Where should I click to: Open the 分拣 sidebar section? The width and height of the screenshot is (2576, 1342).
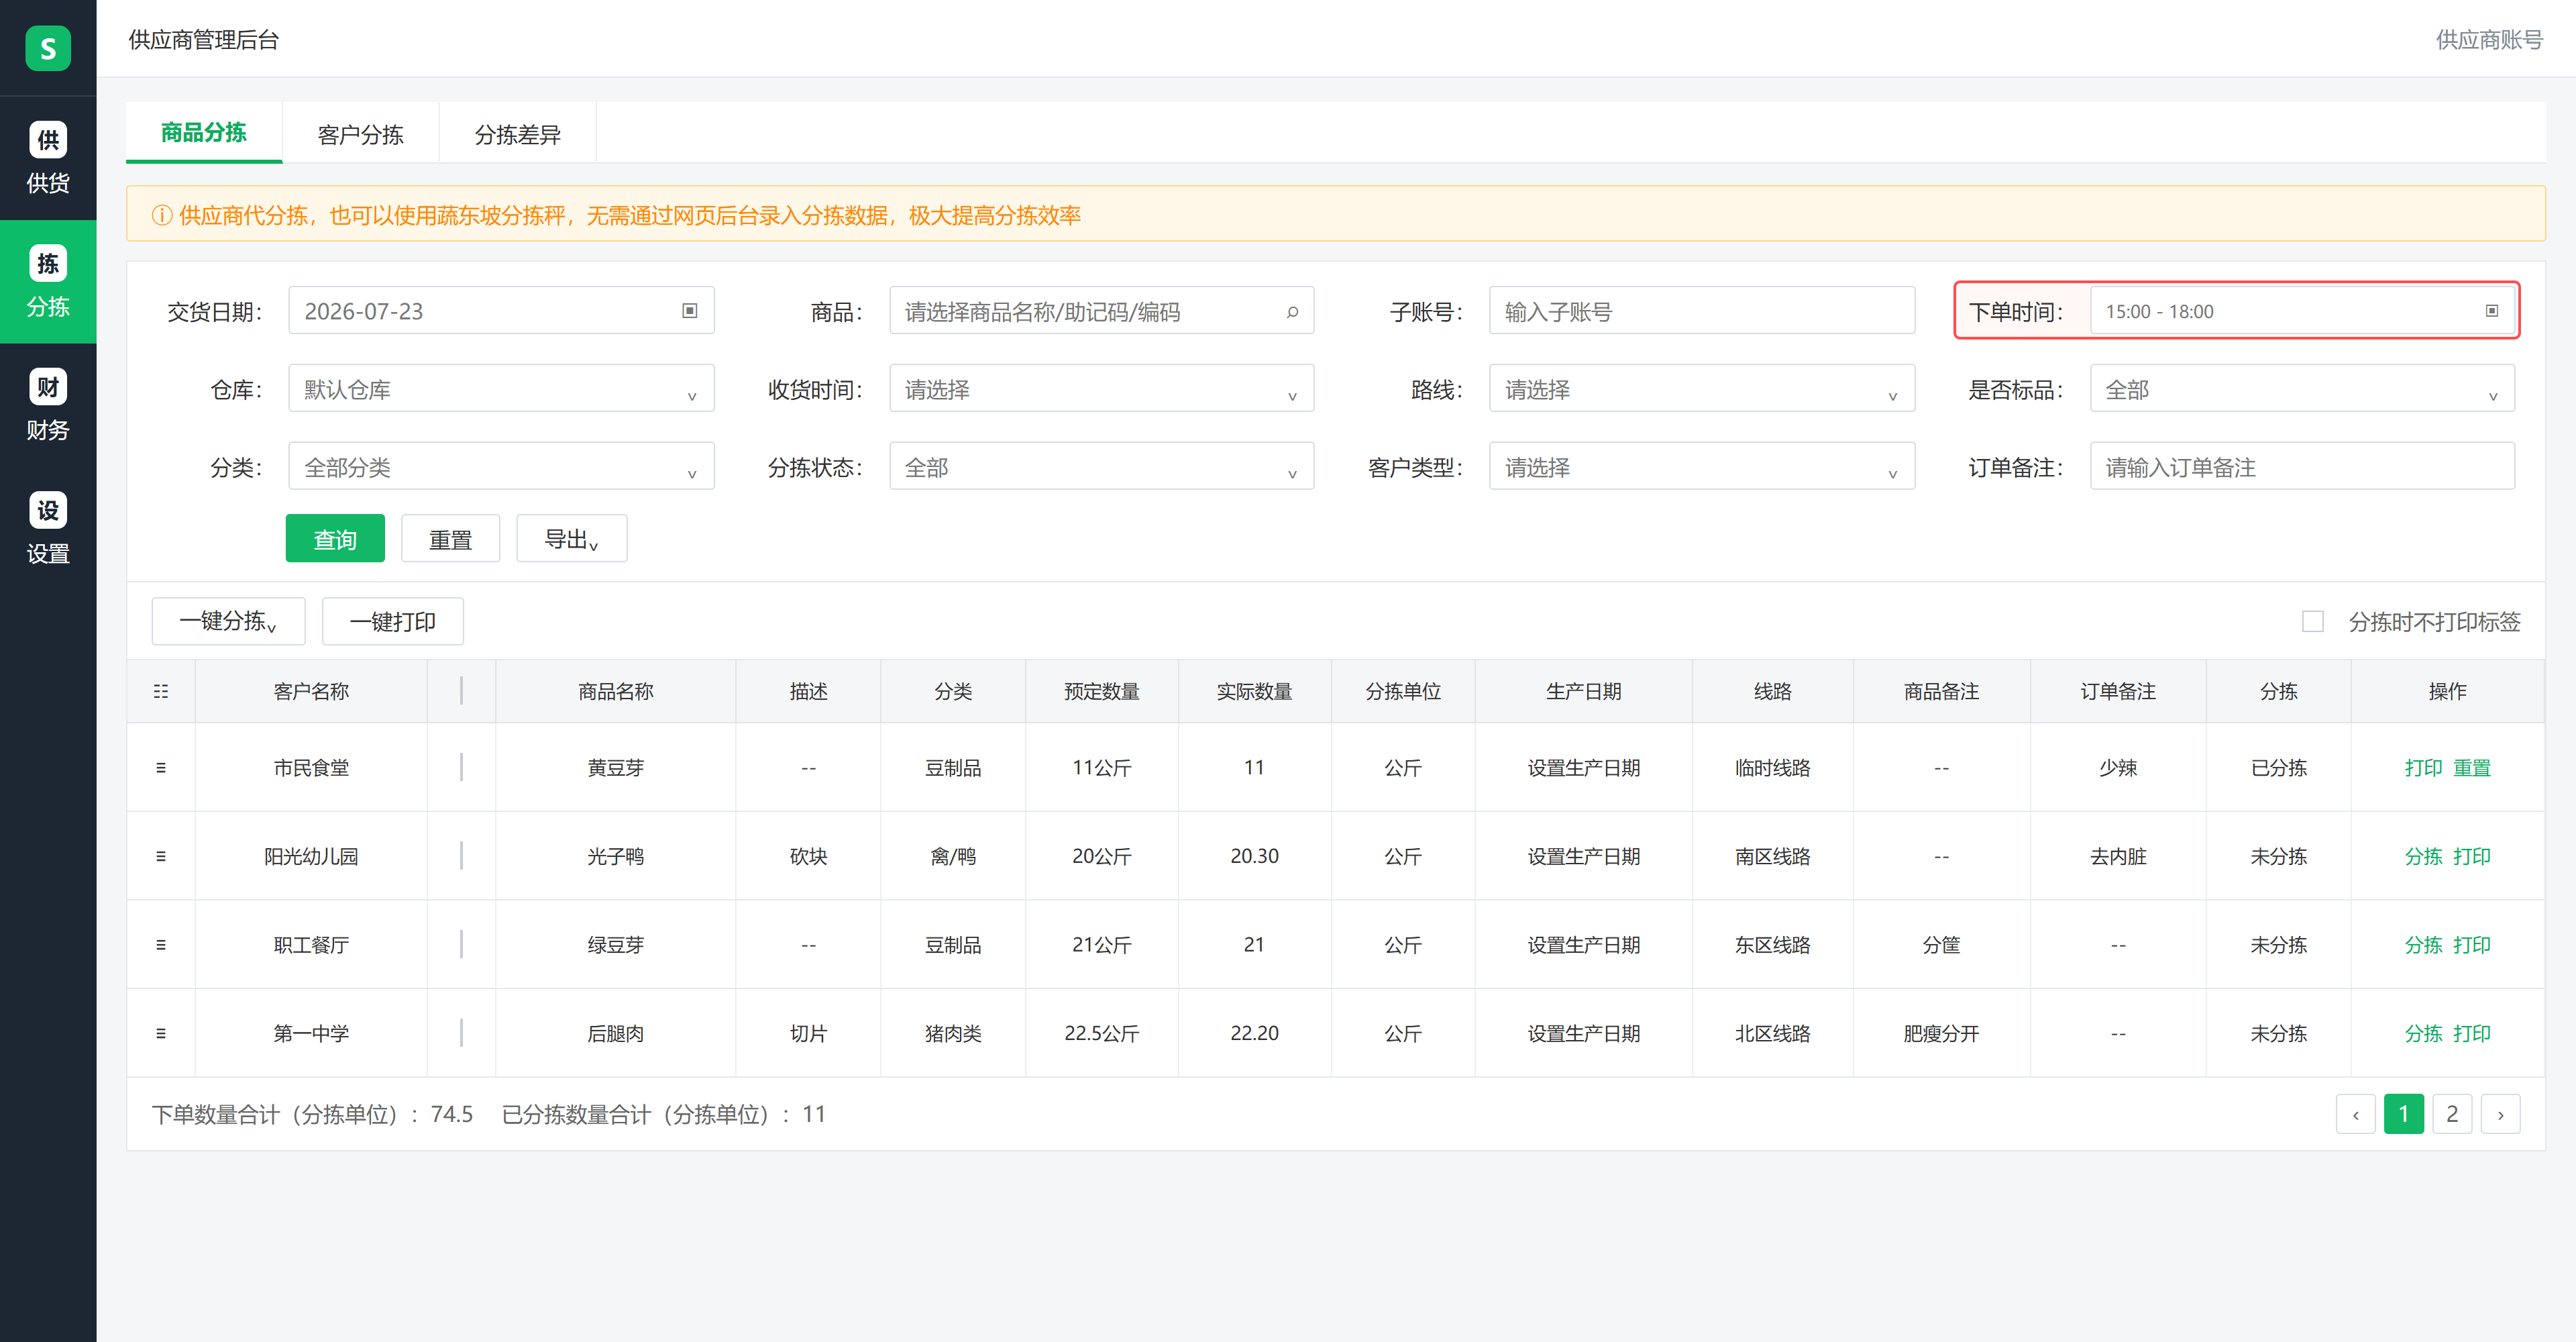pyautogui.click(x=48, y=282)
